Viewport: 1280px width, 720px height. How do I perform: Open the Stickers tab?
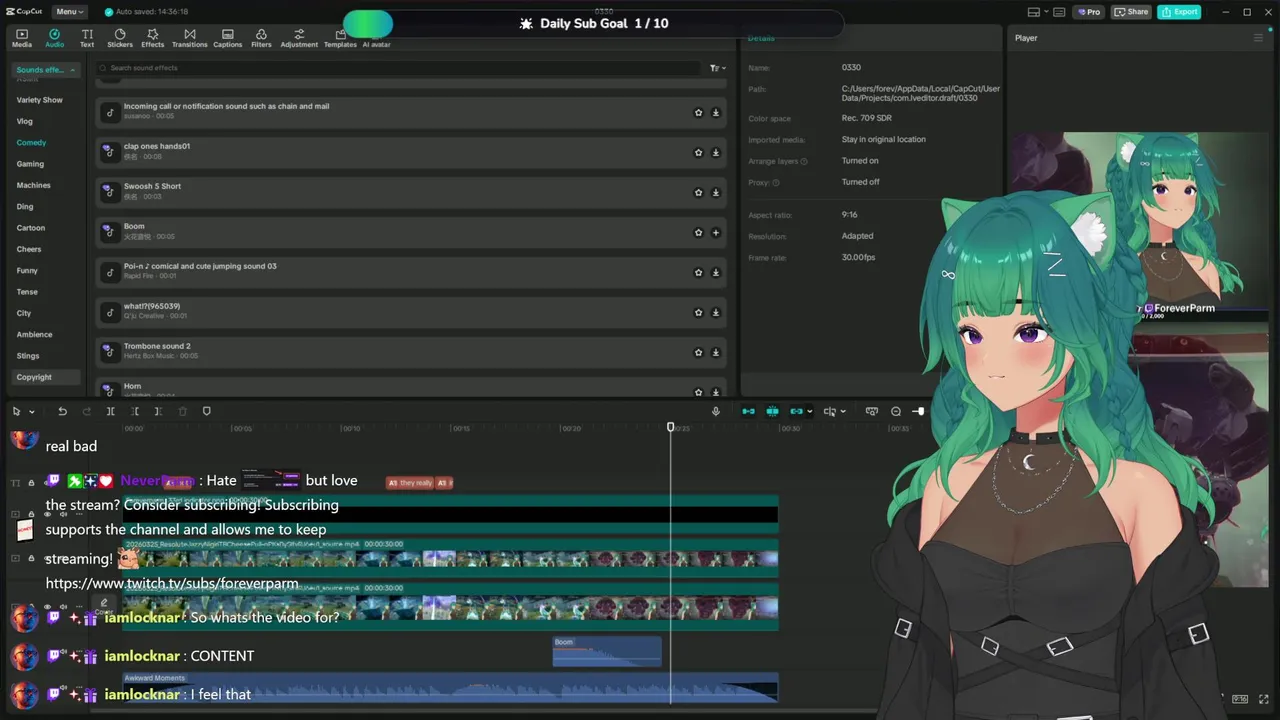pyautogui.click(x=120, y=38)
